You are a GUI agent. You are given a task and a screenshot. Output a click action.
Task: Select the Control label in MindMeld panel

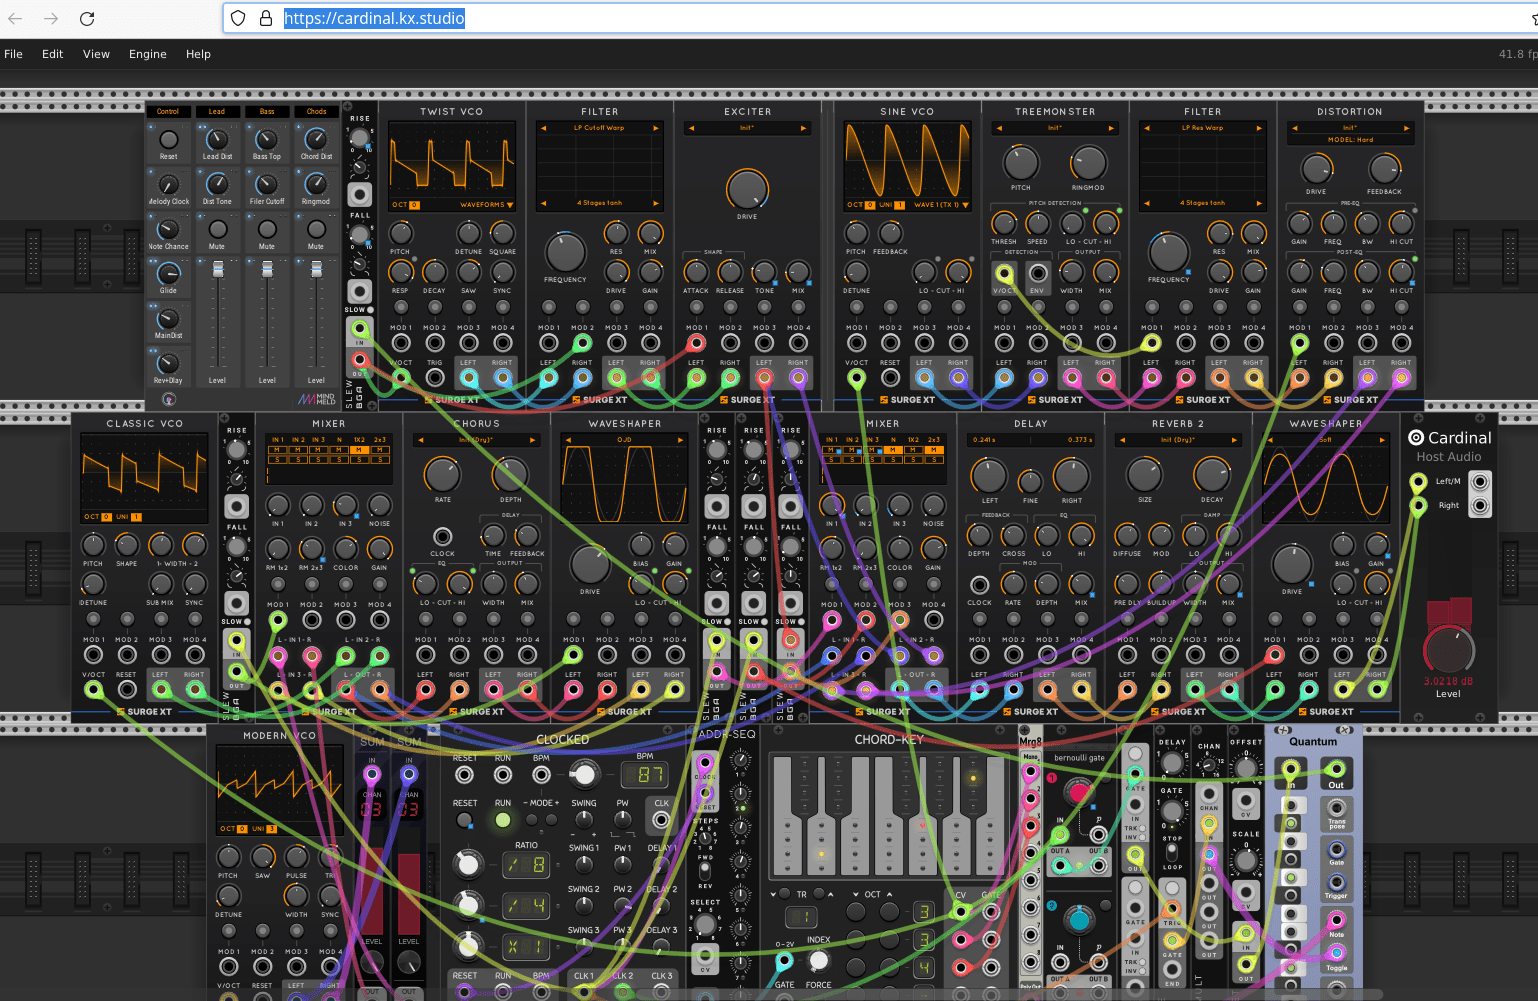tap(168, 112)
